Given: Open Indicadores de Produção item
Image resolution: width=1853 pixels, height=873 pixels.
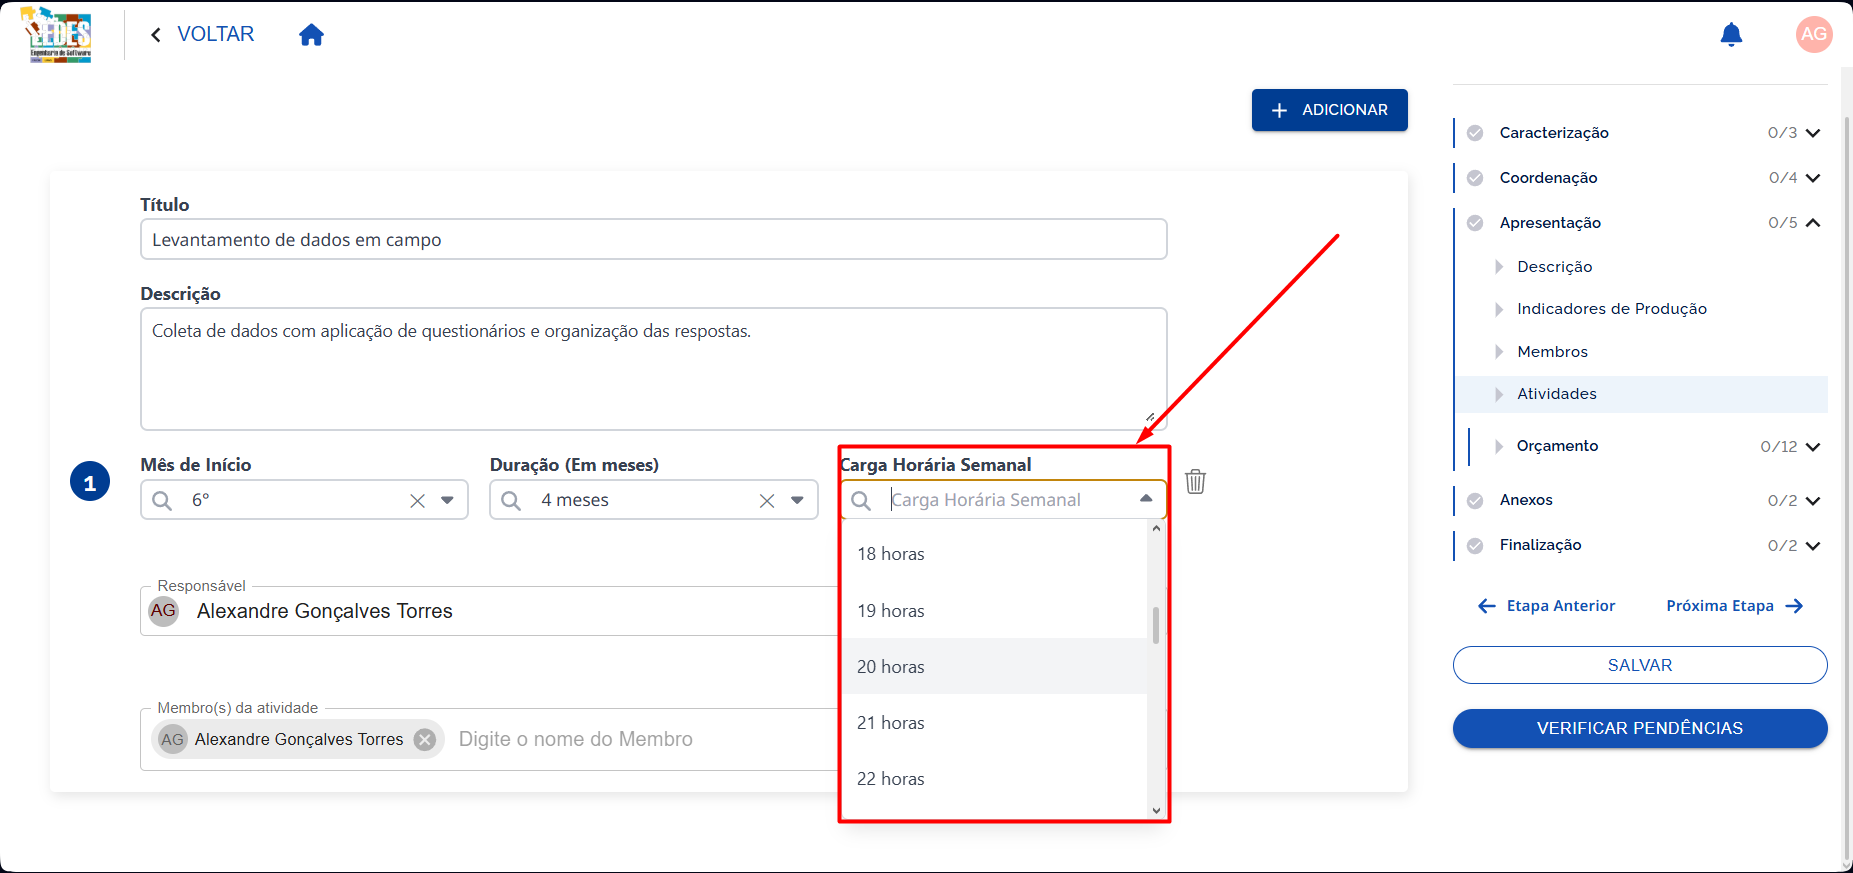Looking at the screenshot, I should [x=1611, y=309].
